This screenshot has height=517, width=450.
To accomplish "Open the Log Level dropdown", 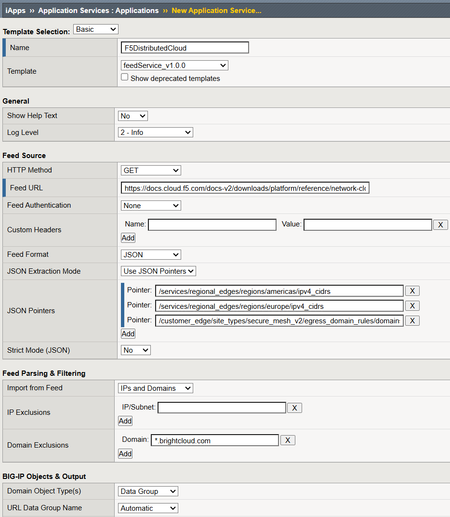I will coord(155,132).
